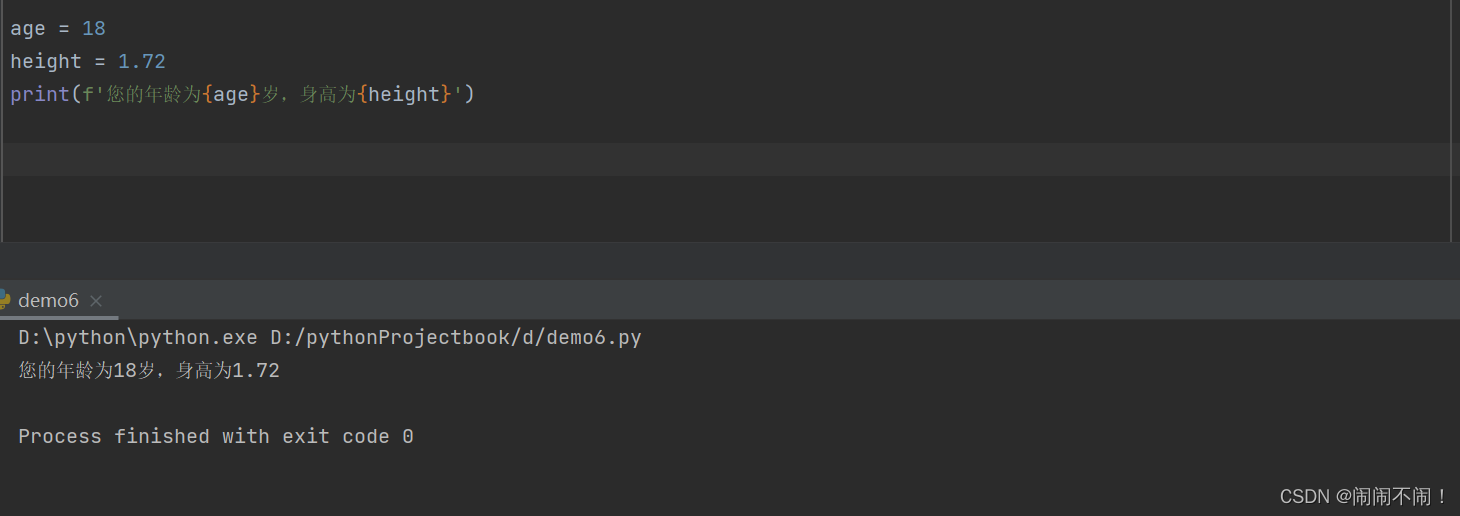Click the closing parenthesis of print statement

tap(470, 94)
